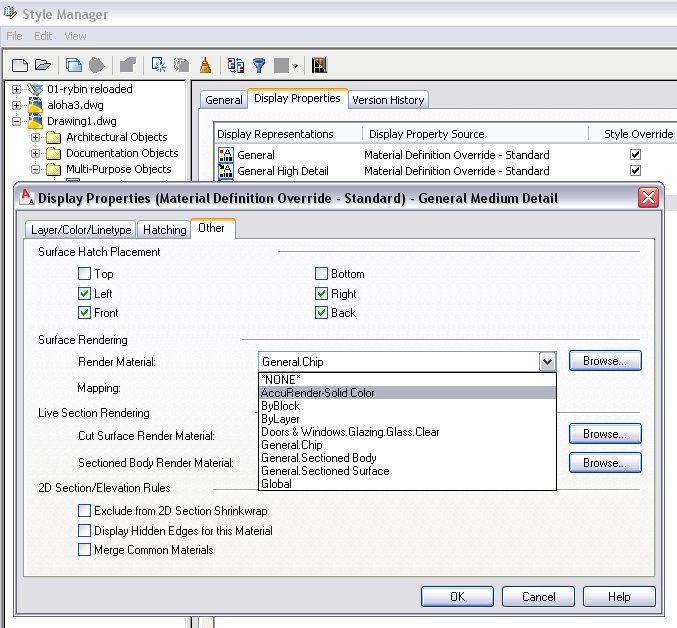Switch to the Hatching tab
The height and width of the screenshot is (628, 677).
click(165, 229)
